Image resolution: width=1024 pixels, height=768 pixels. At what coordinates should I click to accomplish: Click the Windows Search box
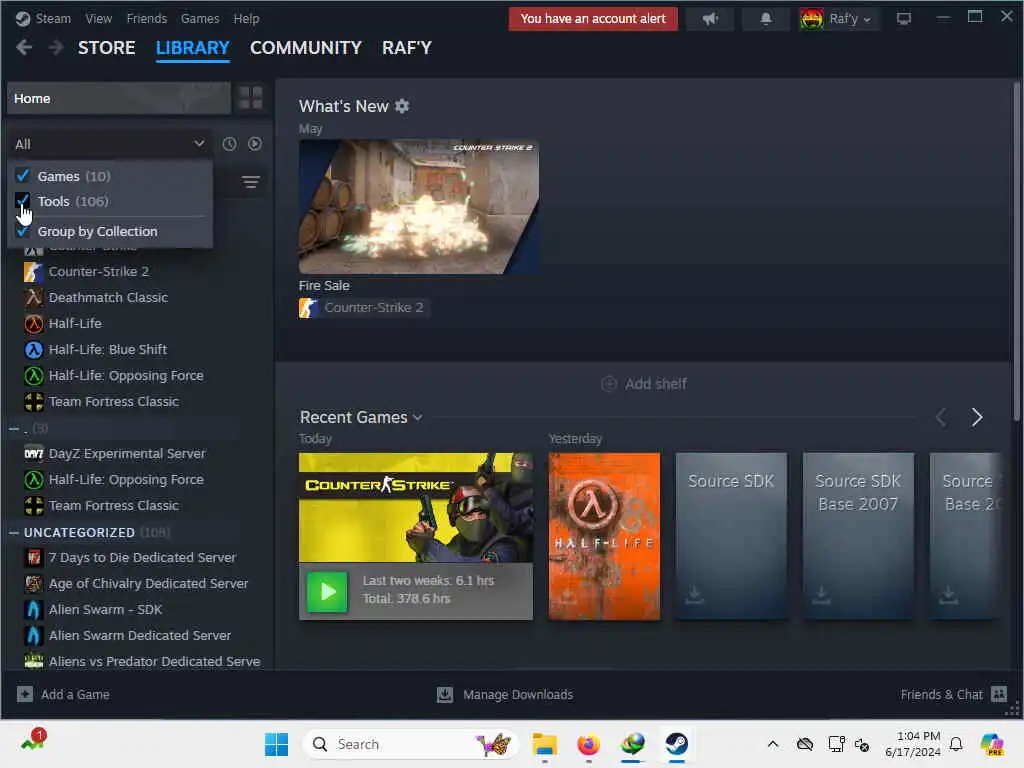coord(410,744)
